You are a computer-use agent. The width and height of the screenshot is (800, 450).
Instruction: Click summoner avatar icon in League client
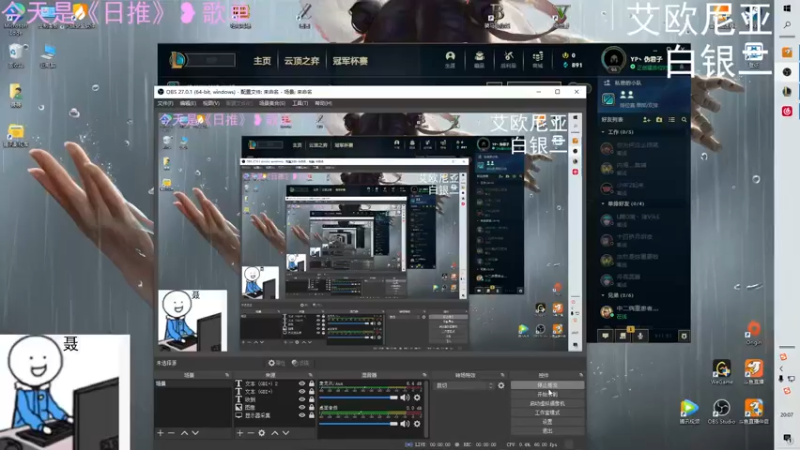click(x=614, y=59)
